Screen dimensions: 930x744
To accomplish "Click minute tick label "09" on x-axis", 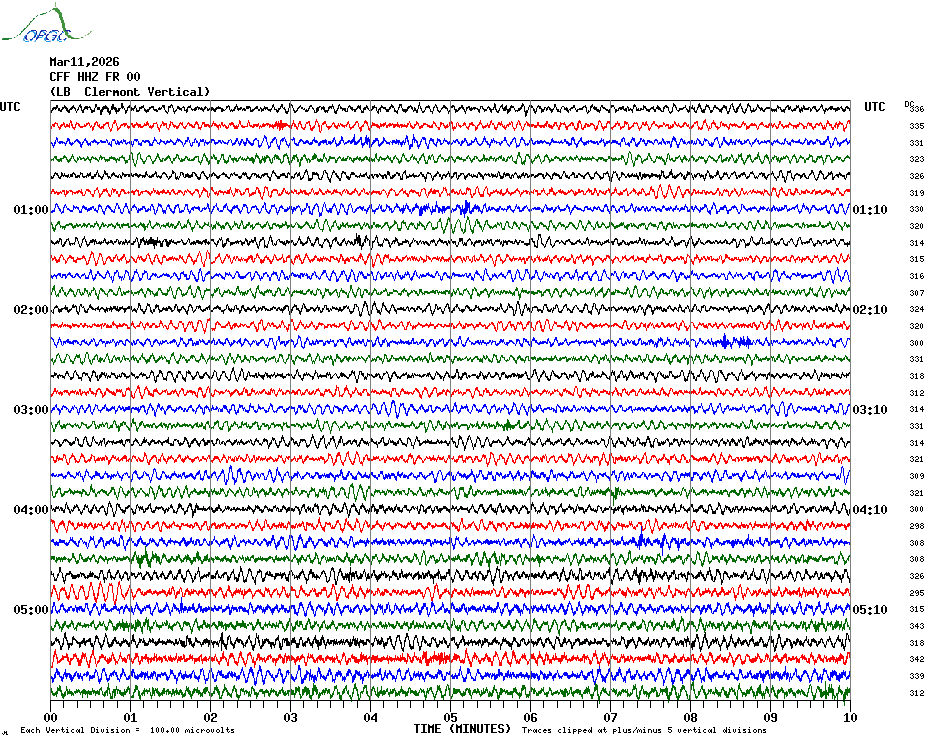I will click(x=770, y=718).
